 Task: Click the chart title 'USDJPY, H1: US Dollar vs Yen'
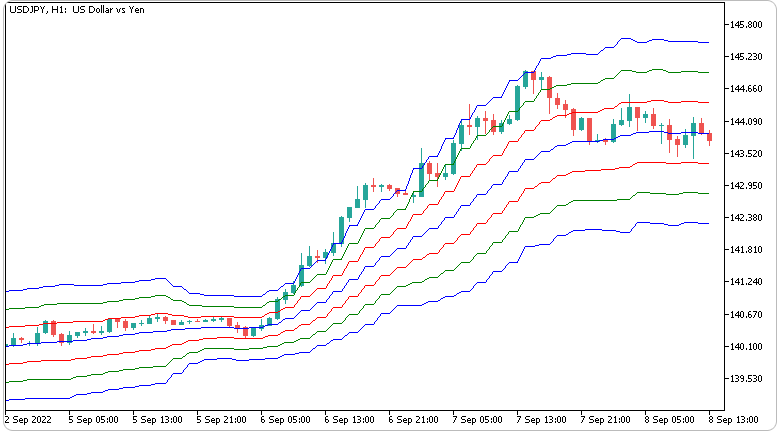pyautogui.click(x=77, y=10)
